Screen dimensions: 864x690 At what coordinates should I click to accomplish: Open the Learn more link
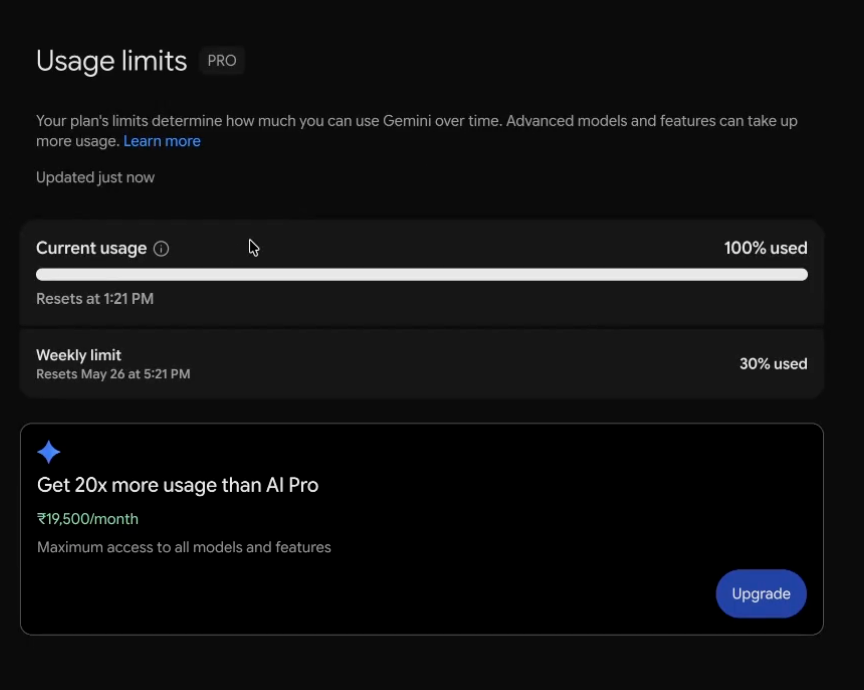point(162,141)
